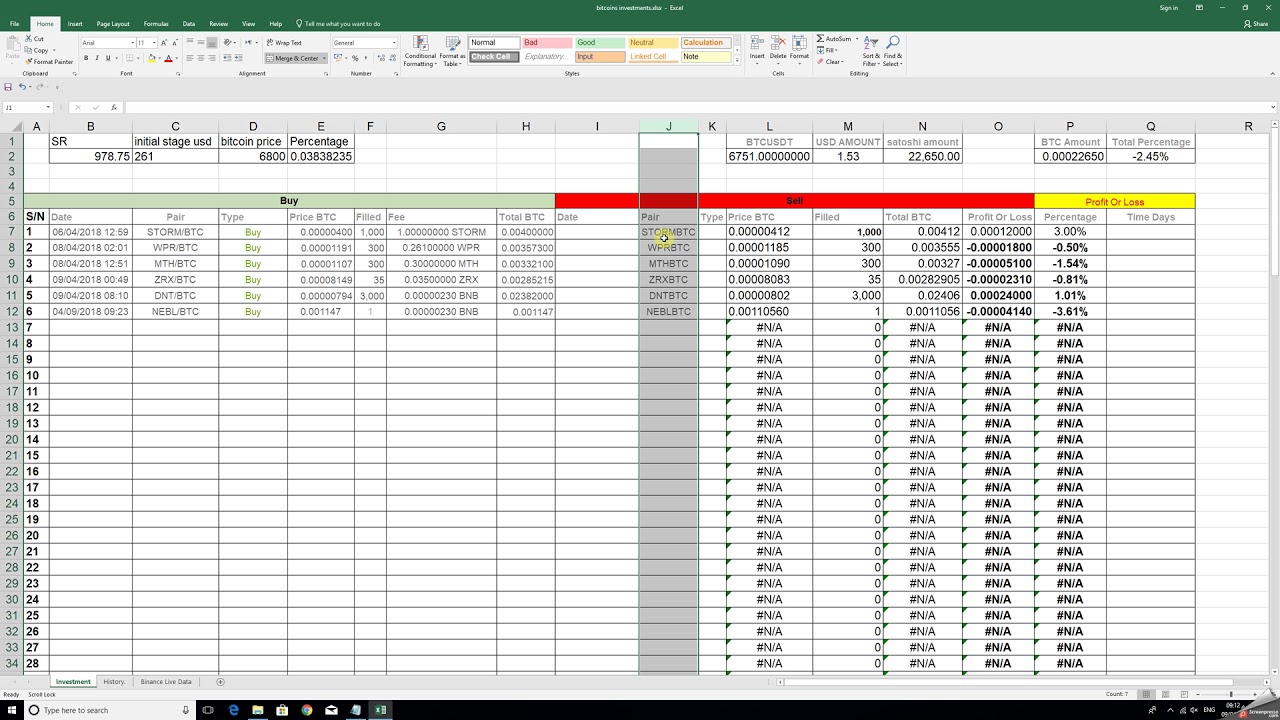1280x720 pixels.
Task: Align text right
Action: [x=212, y=58]
